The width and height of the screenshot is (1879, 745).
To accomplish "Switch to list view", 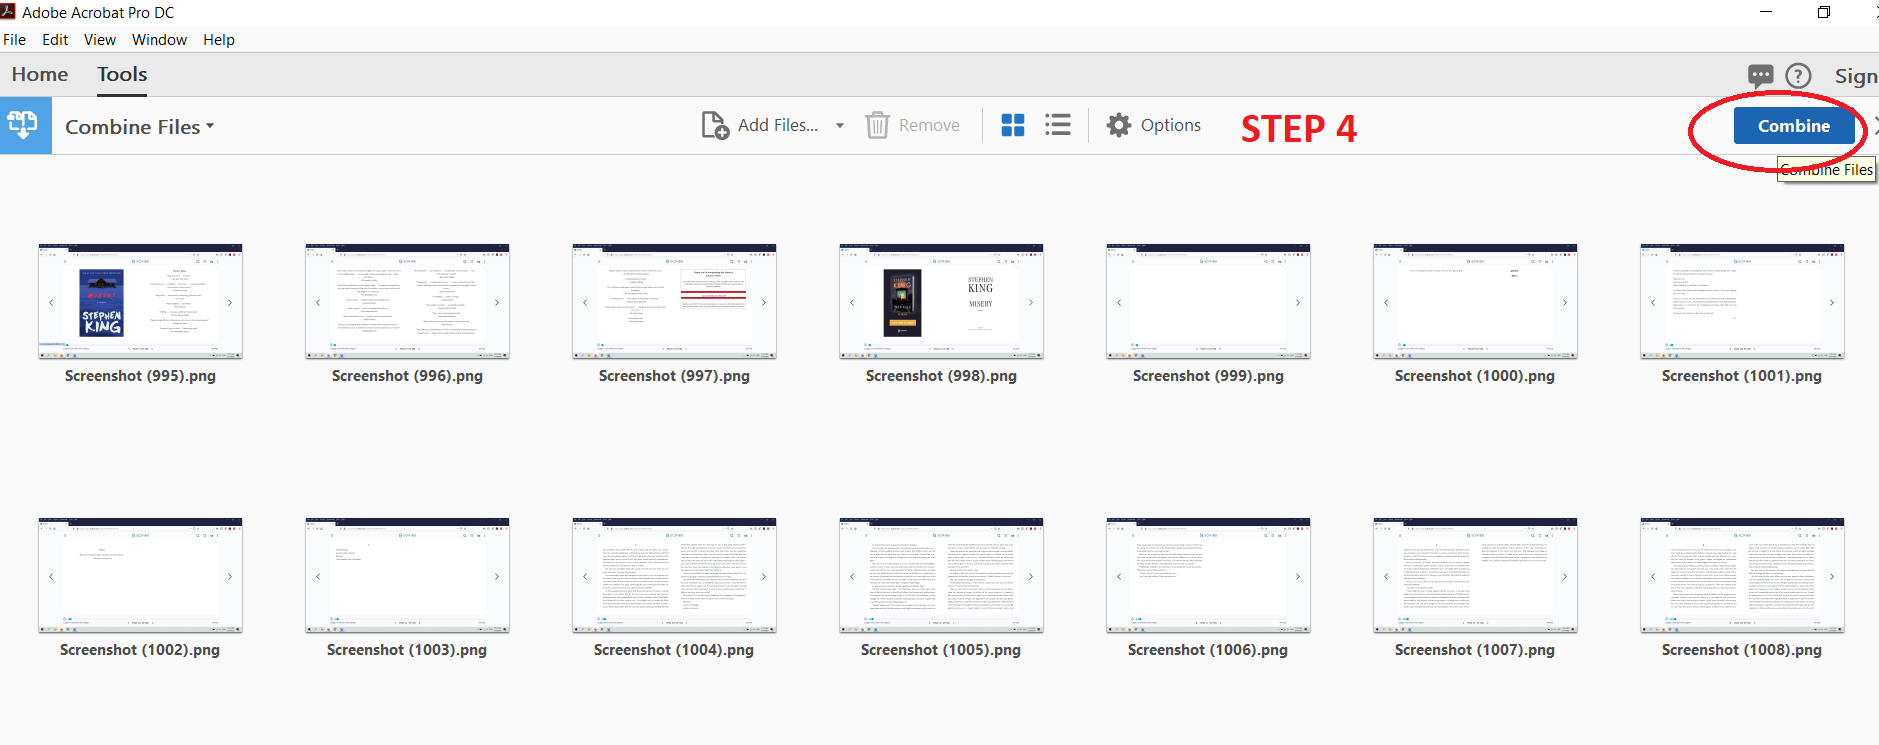I will tap(1058, 125).
